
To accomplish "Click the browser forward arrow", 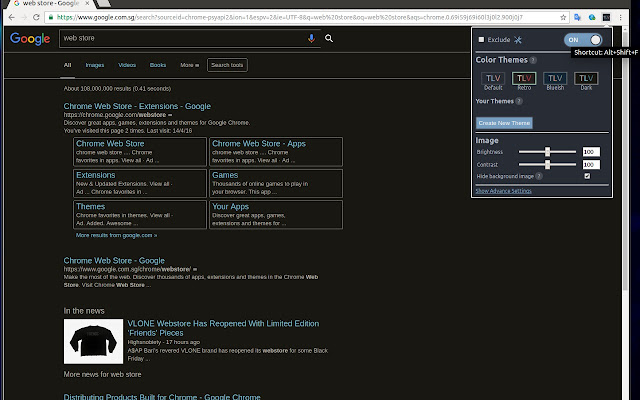I will [24, 17].
